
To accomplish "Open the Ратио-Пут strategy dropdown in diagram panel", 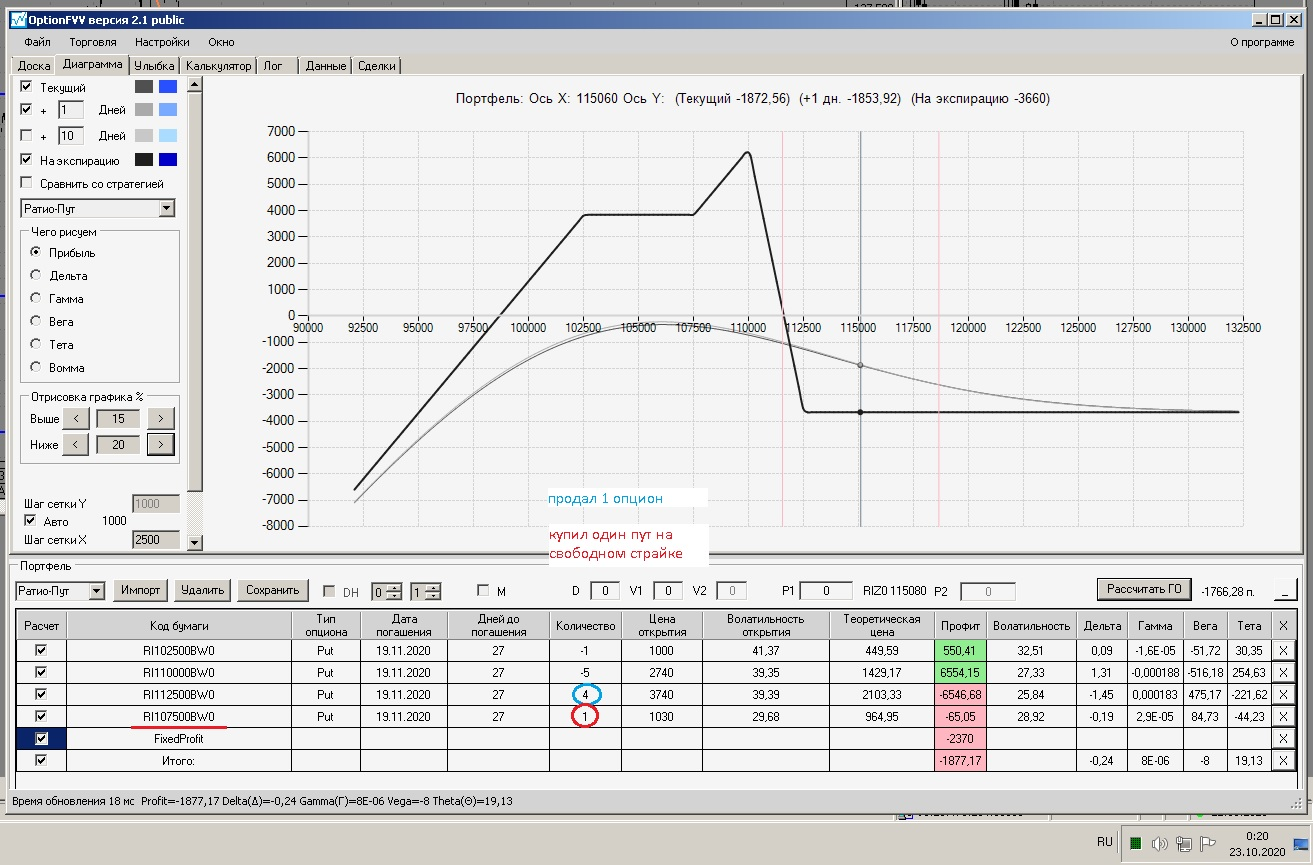I will click(167, 208).
